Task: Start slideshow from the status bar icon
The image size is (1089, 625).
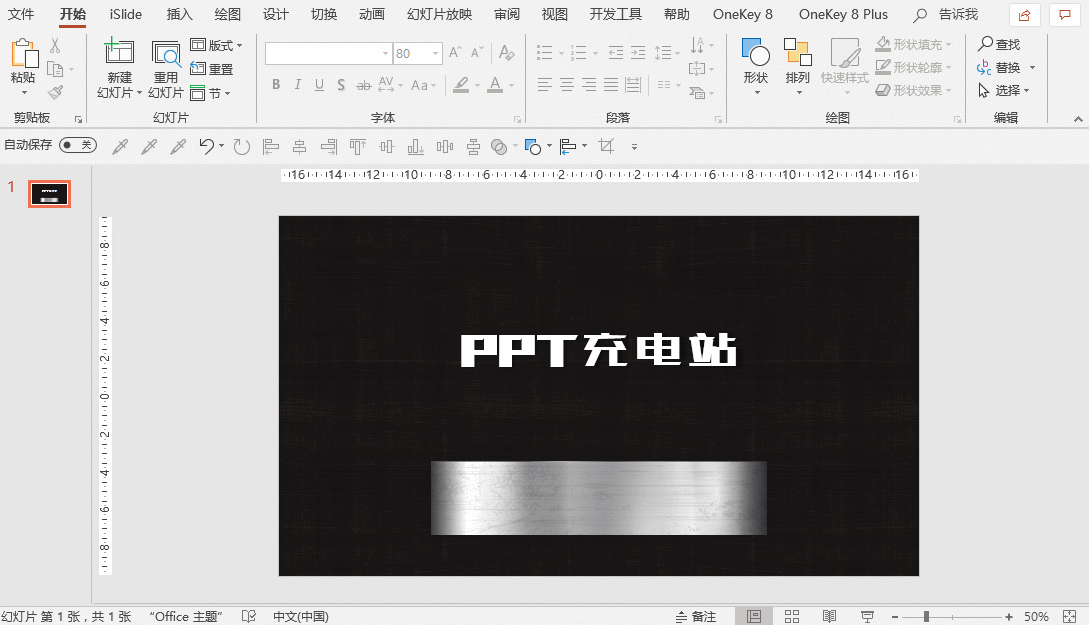Action: coord(867,617)
